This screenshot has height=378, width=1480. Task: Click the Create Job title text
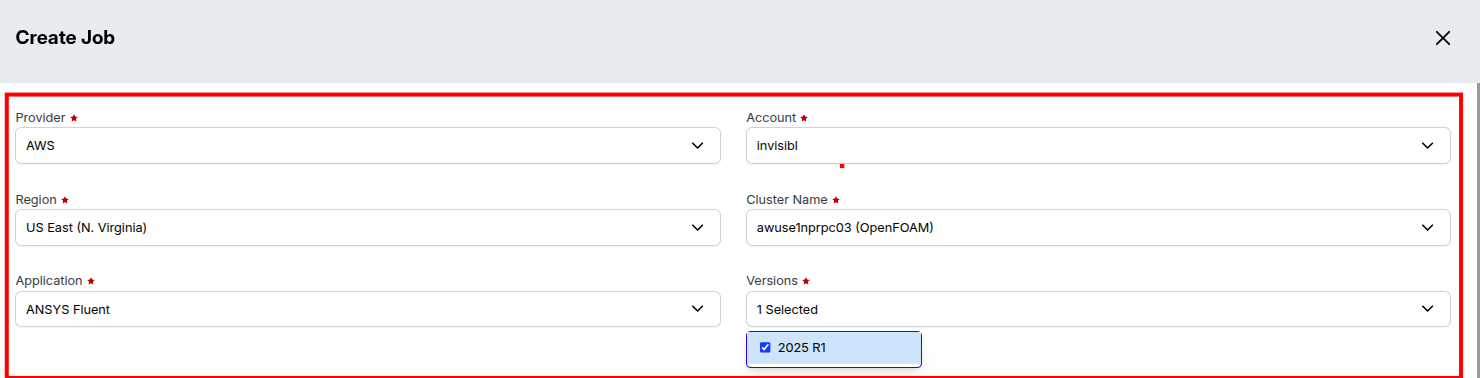point(65,38)
